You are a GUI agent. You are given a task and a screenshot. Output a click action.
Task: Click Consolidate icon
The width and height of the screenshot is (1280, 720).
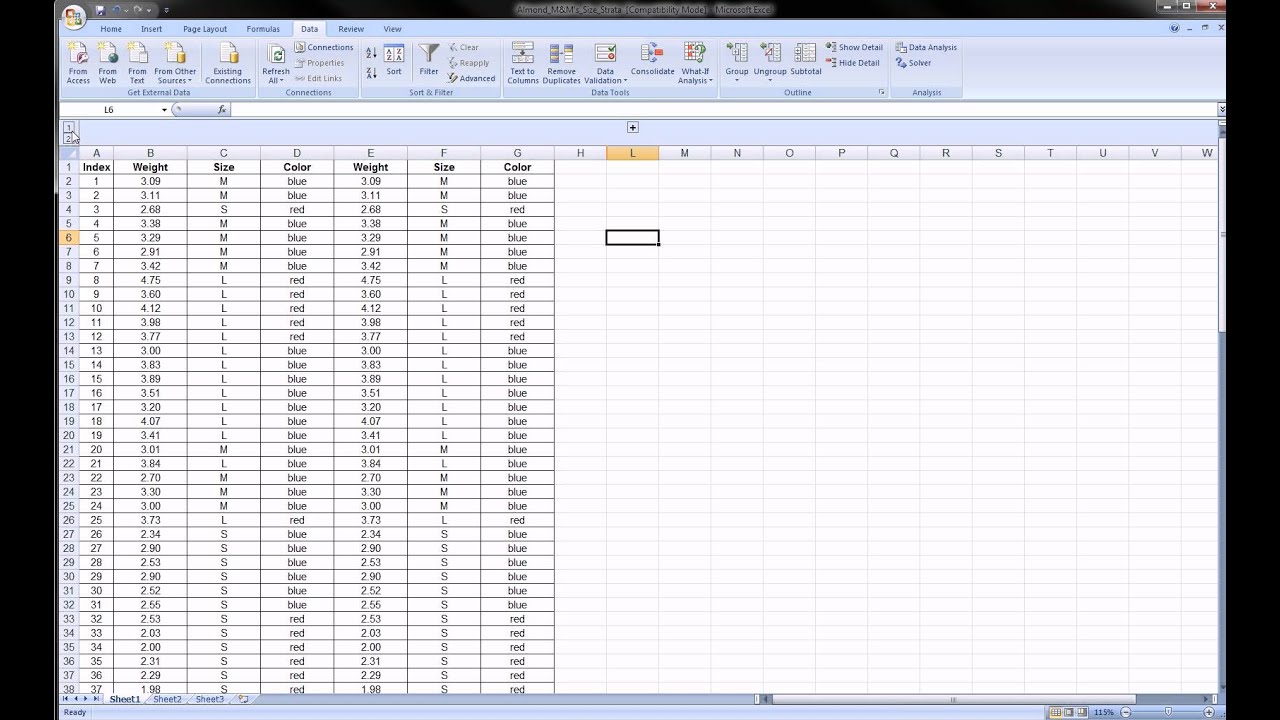pyautogui.click(x=652, y=60)
